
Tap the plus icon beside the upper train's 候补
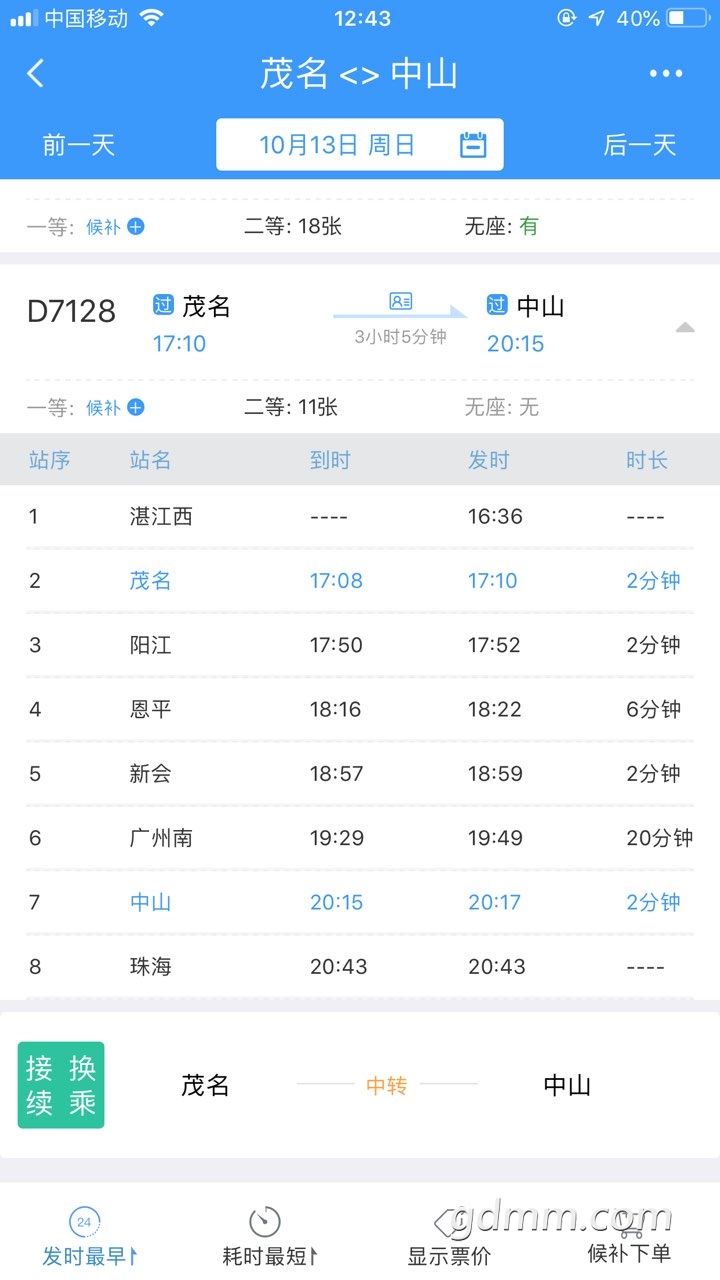136,227
